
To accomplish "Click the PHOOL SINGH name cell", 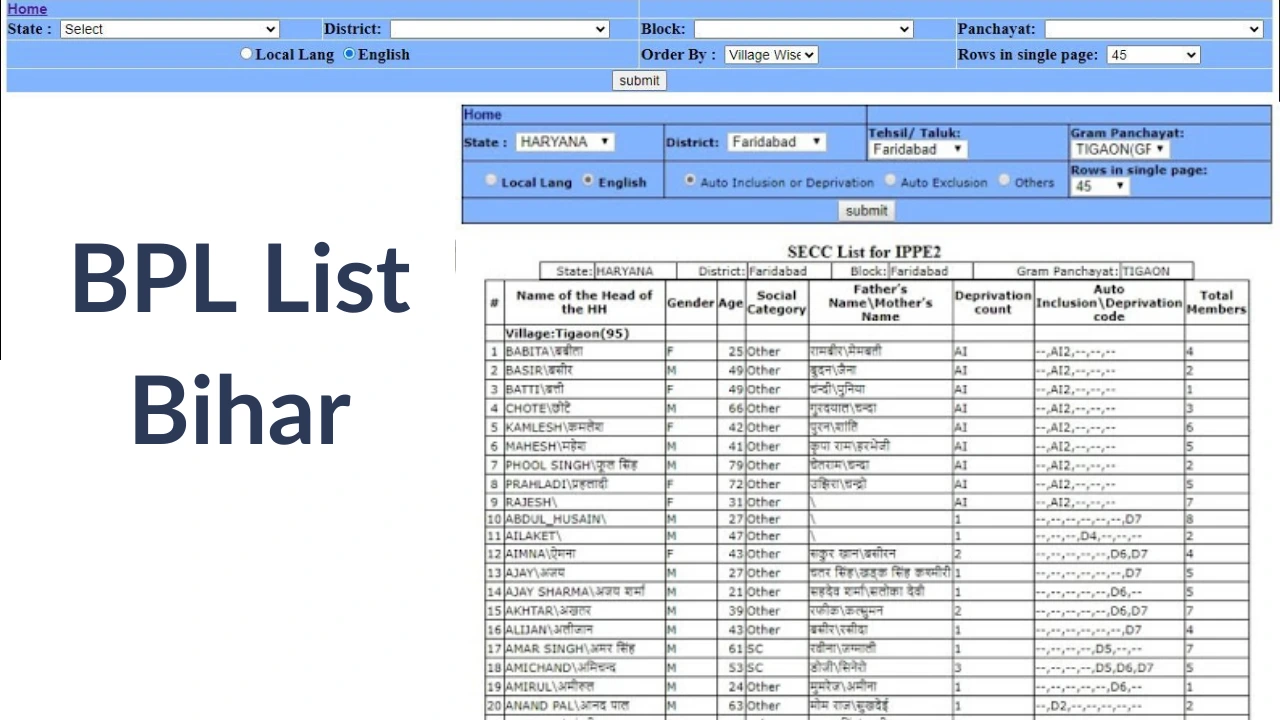I will coord(584,465).
